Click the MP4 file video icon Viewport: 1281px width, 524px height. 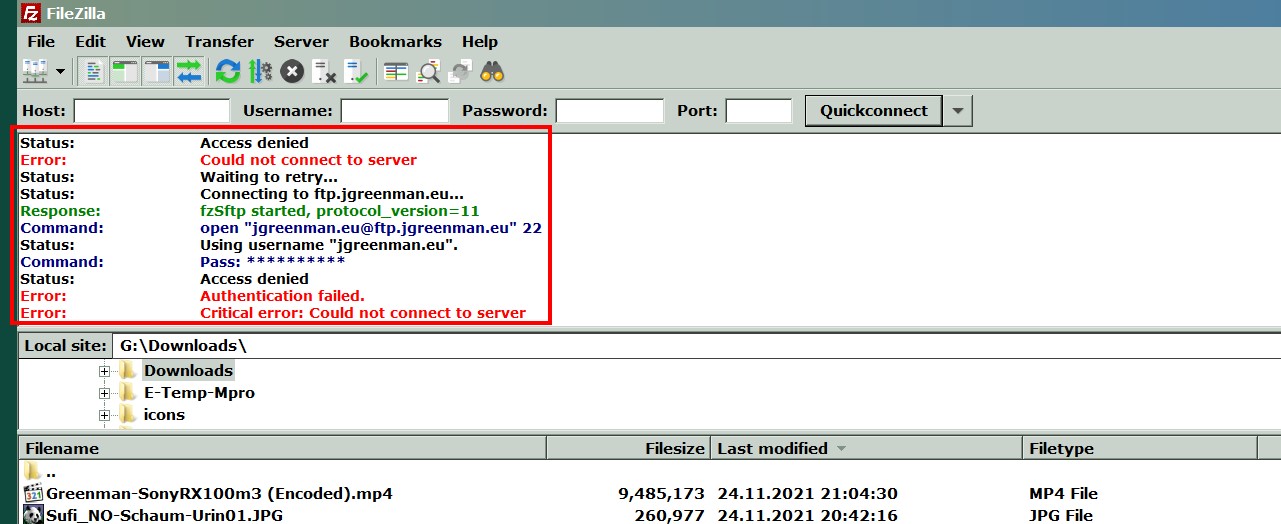click(x=33, y=494)
